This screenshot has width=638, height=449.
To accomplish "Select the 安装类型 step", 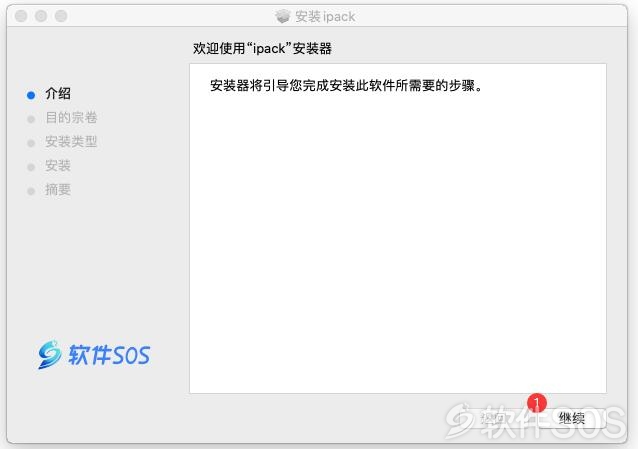I will 71,142.
